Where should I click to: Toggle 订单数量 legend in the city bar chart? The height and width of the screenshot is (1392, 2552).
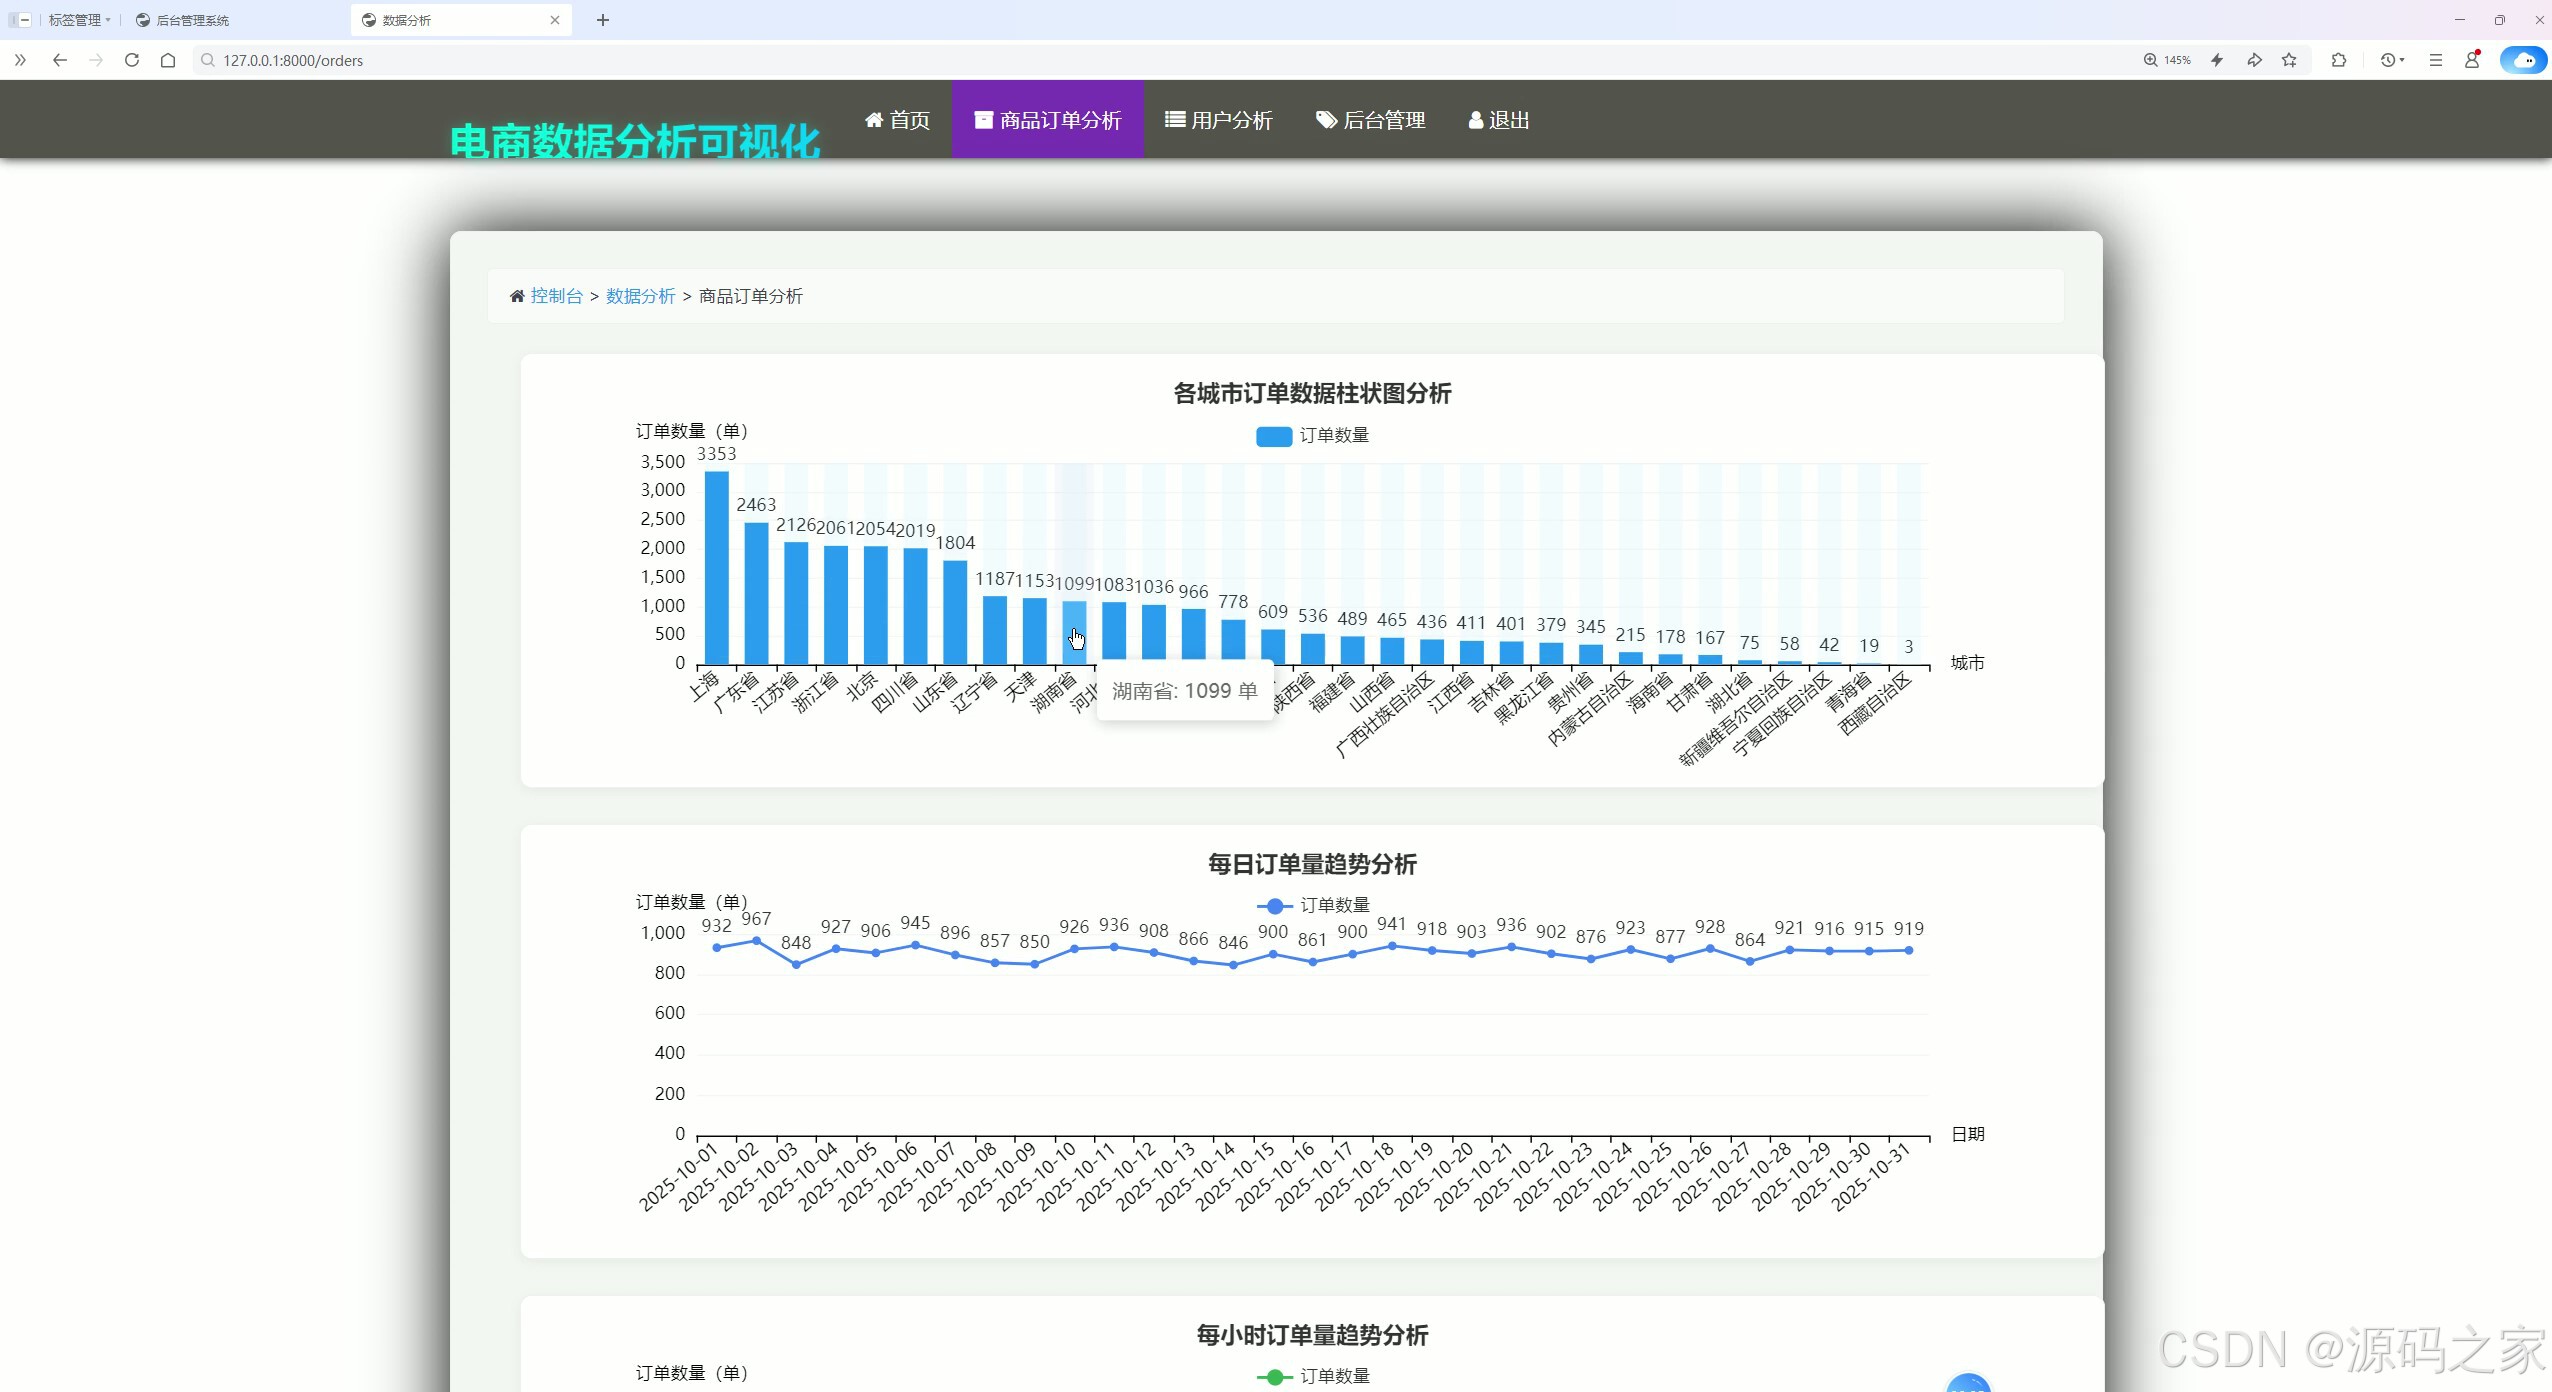tap(1312, 436)
